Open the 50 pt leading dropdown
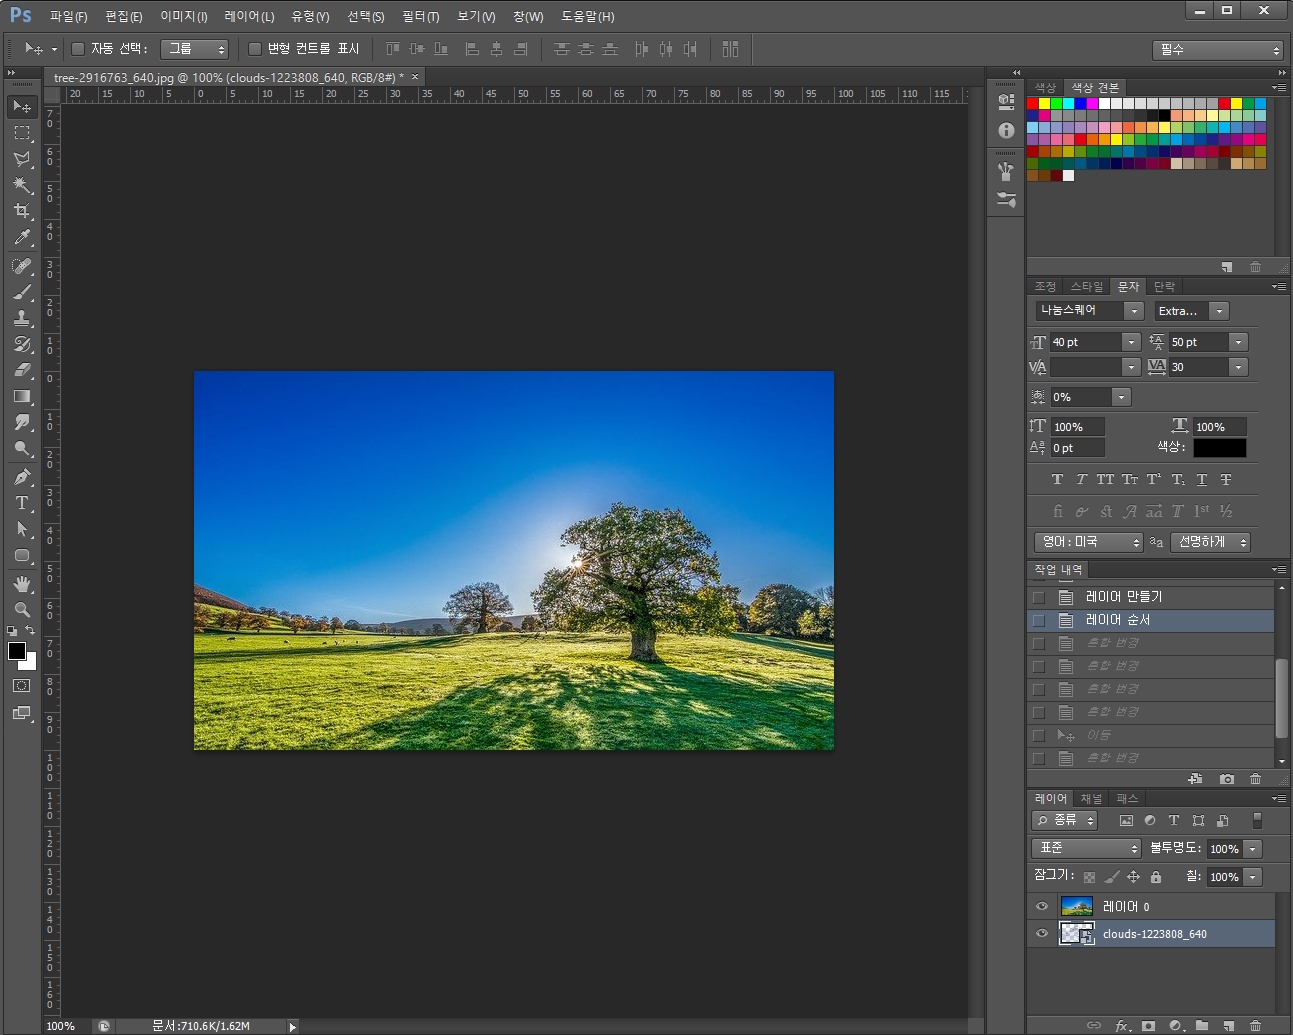Screen dimensions: 1293x1035 (1239, 342)
